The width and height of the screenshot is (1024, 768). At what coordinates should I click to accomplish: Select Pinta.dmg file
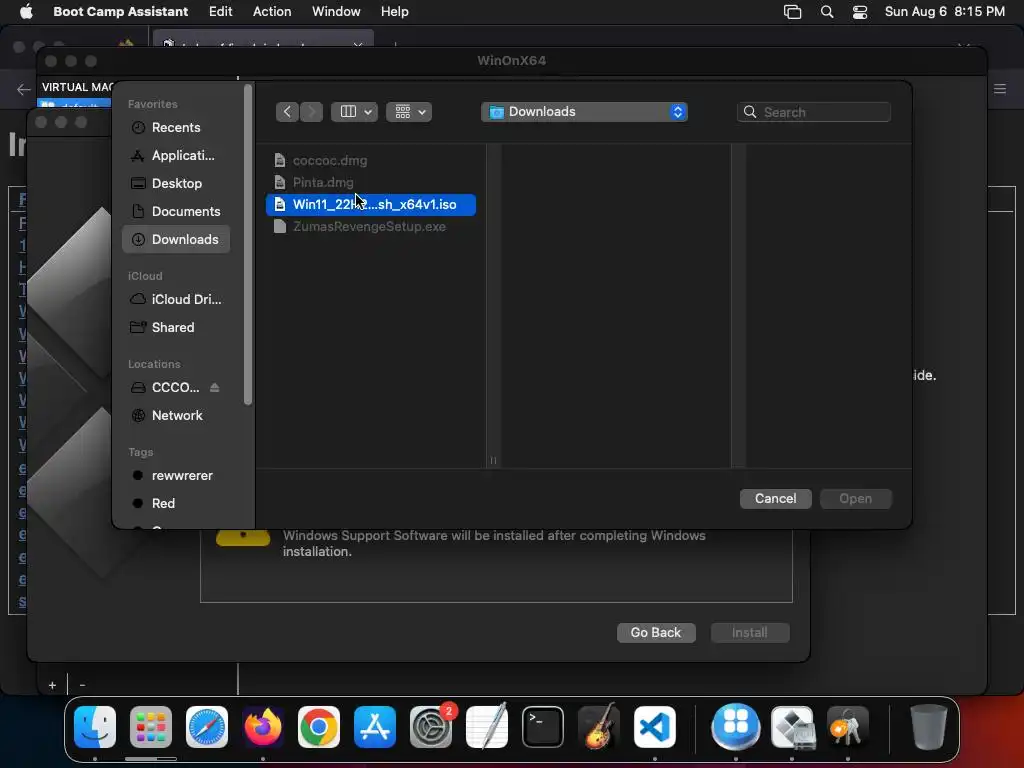click(370, 182)
